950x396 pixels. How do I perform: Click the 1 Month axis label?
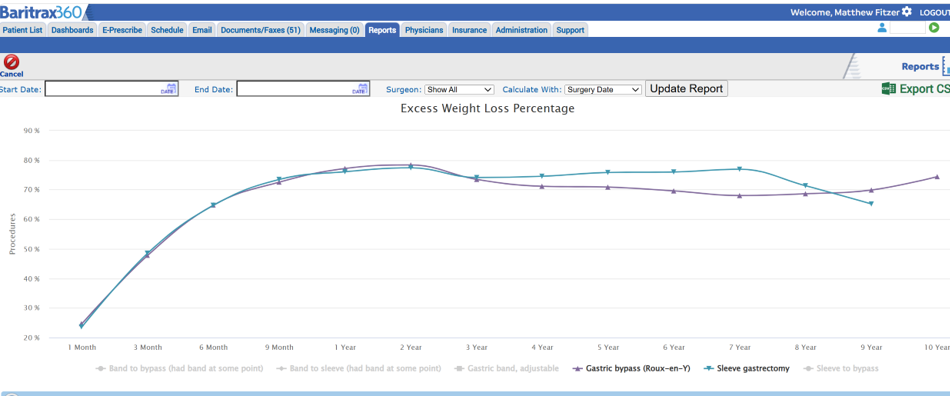pyautogui.click(x=82, y=348)
